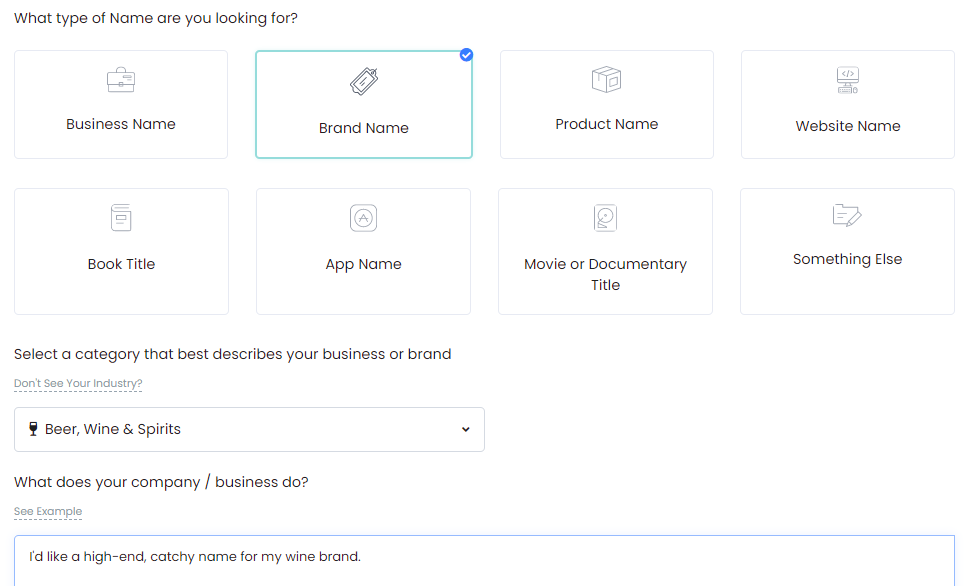Image resolution: width=973 pixels, height=586 pixels.
Task: Click the See Example link
Action: (x=48, y=512)
